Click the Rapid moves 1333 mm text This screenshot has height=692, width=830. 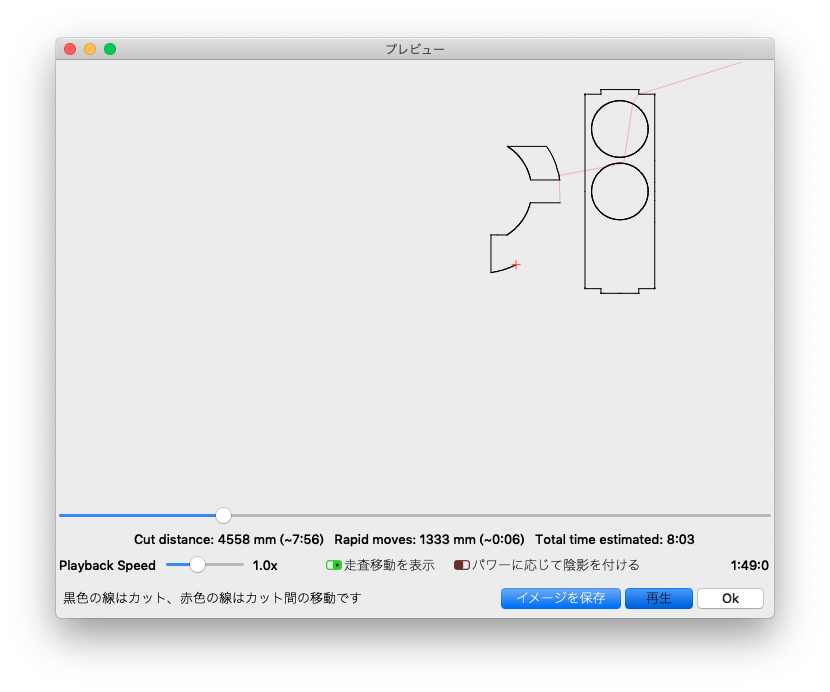429,540
